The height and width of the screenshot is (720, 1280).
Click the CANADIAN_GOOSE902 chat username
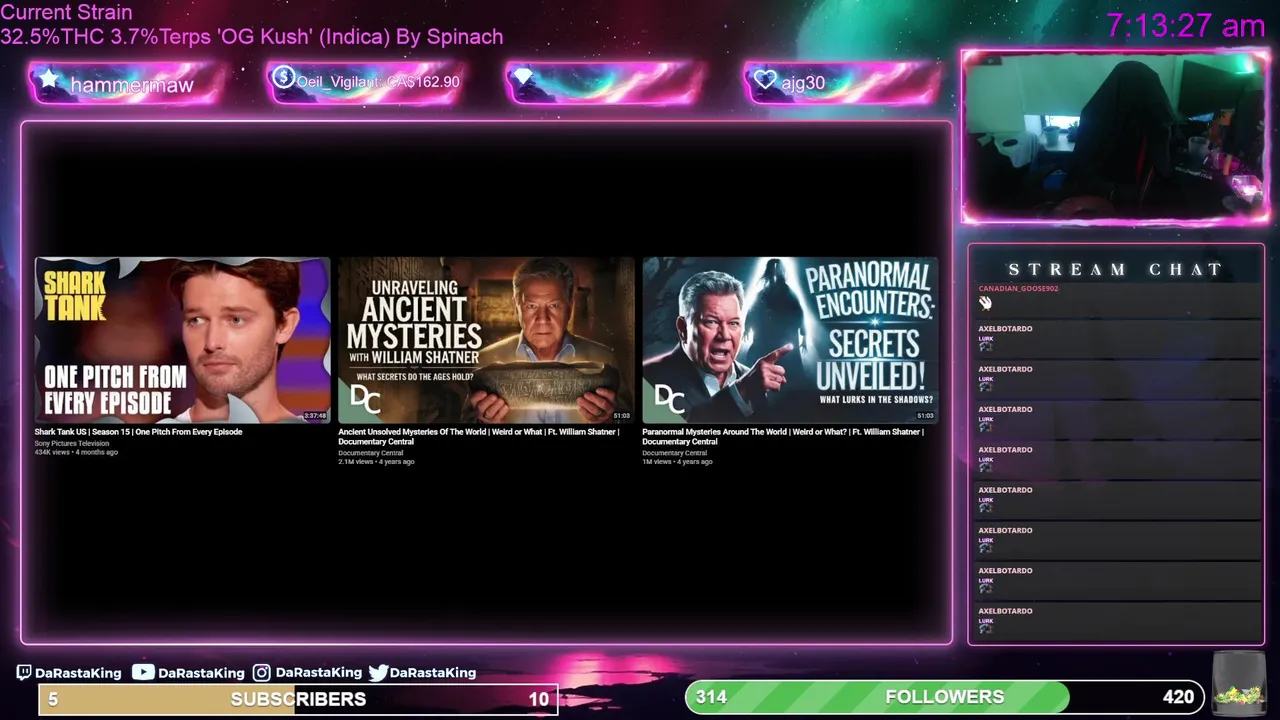click(1018, 288)
